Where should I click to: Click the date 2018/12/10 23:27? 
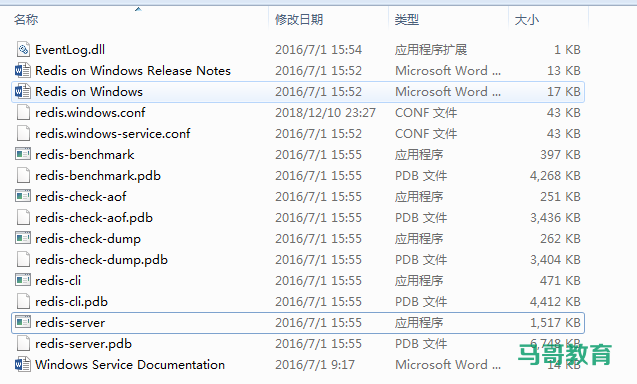[x=325, y=113]
